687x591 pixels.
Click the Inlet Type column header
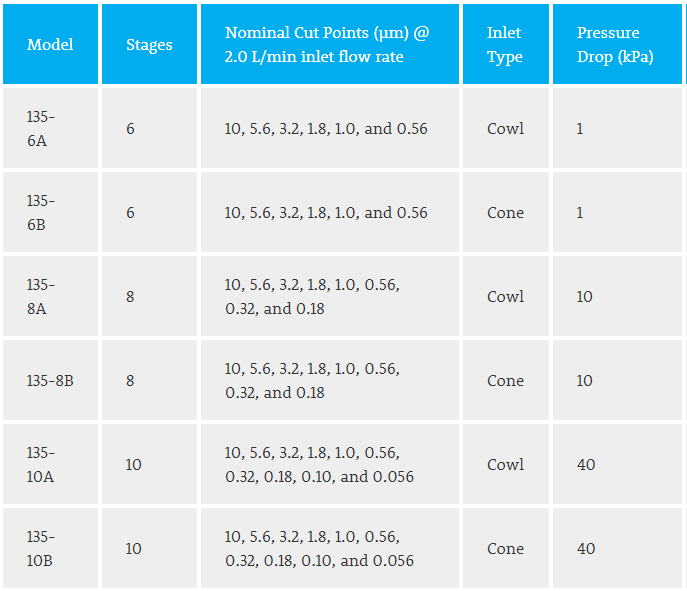(504, 45)
